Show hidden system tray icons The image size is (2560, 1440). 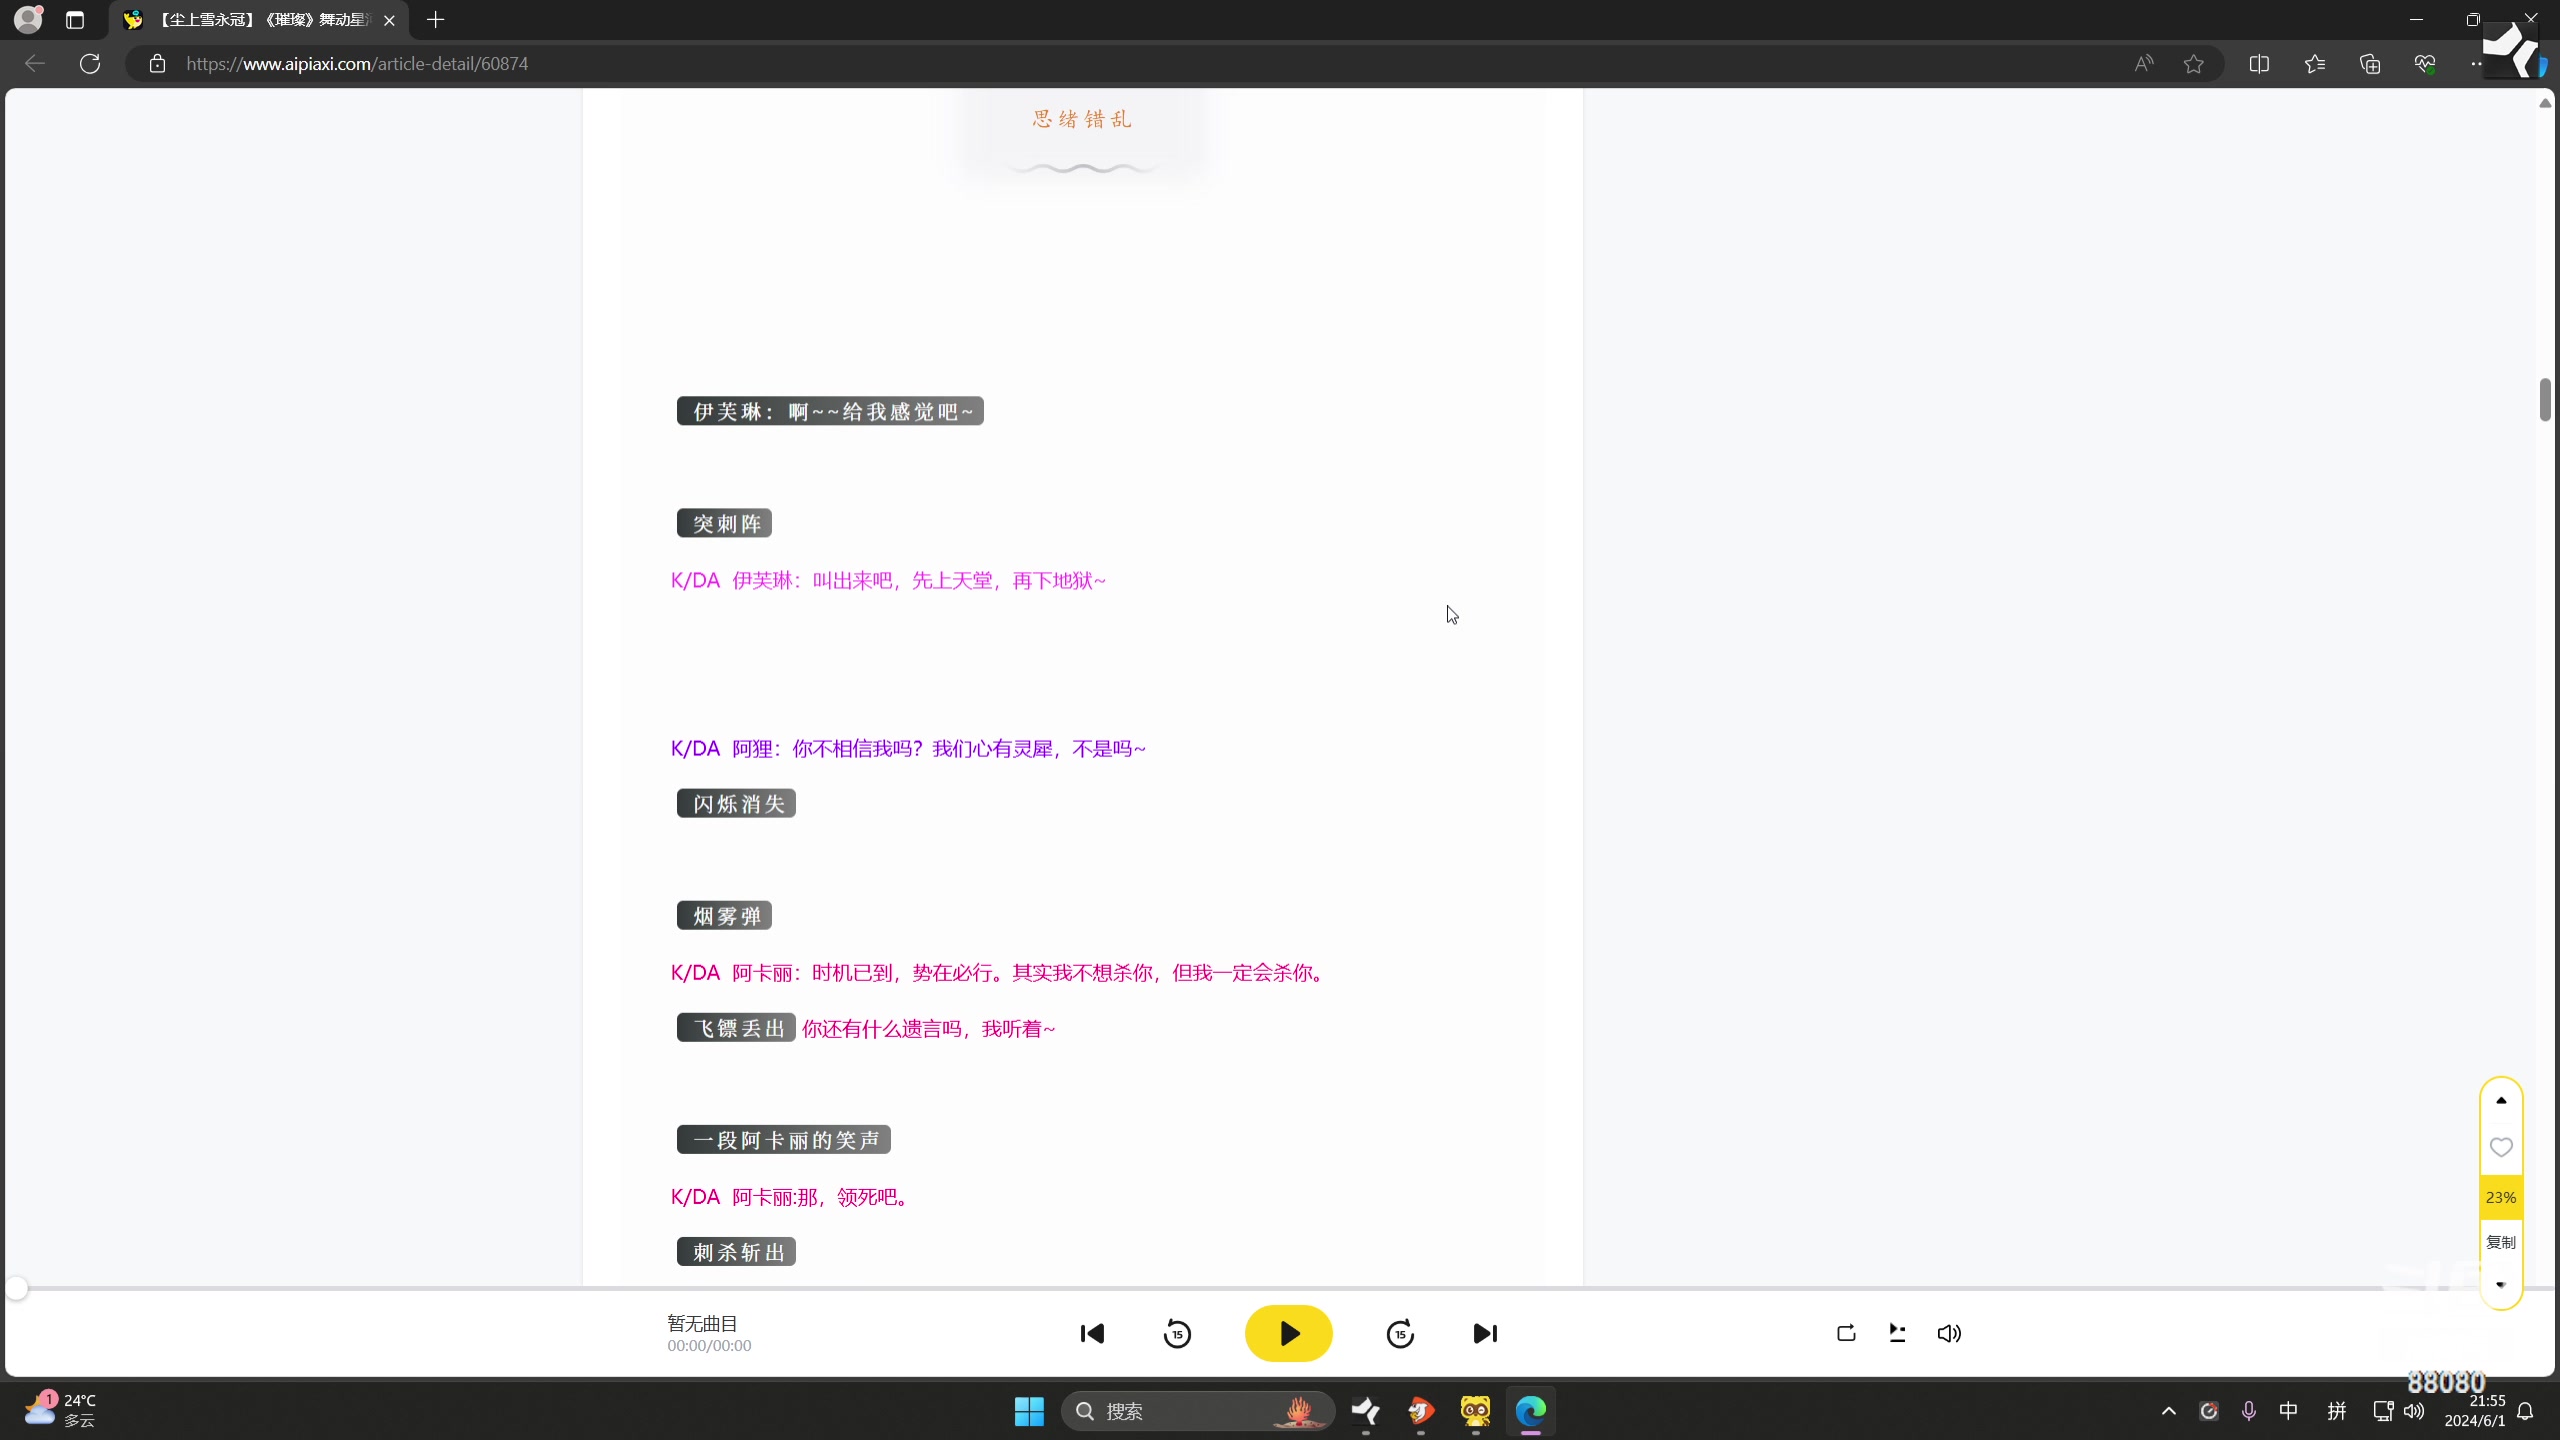click(2168, 1411)
